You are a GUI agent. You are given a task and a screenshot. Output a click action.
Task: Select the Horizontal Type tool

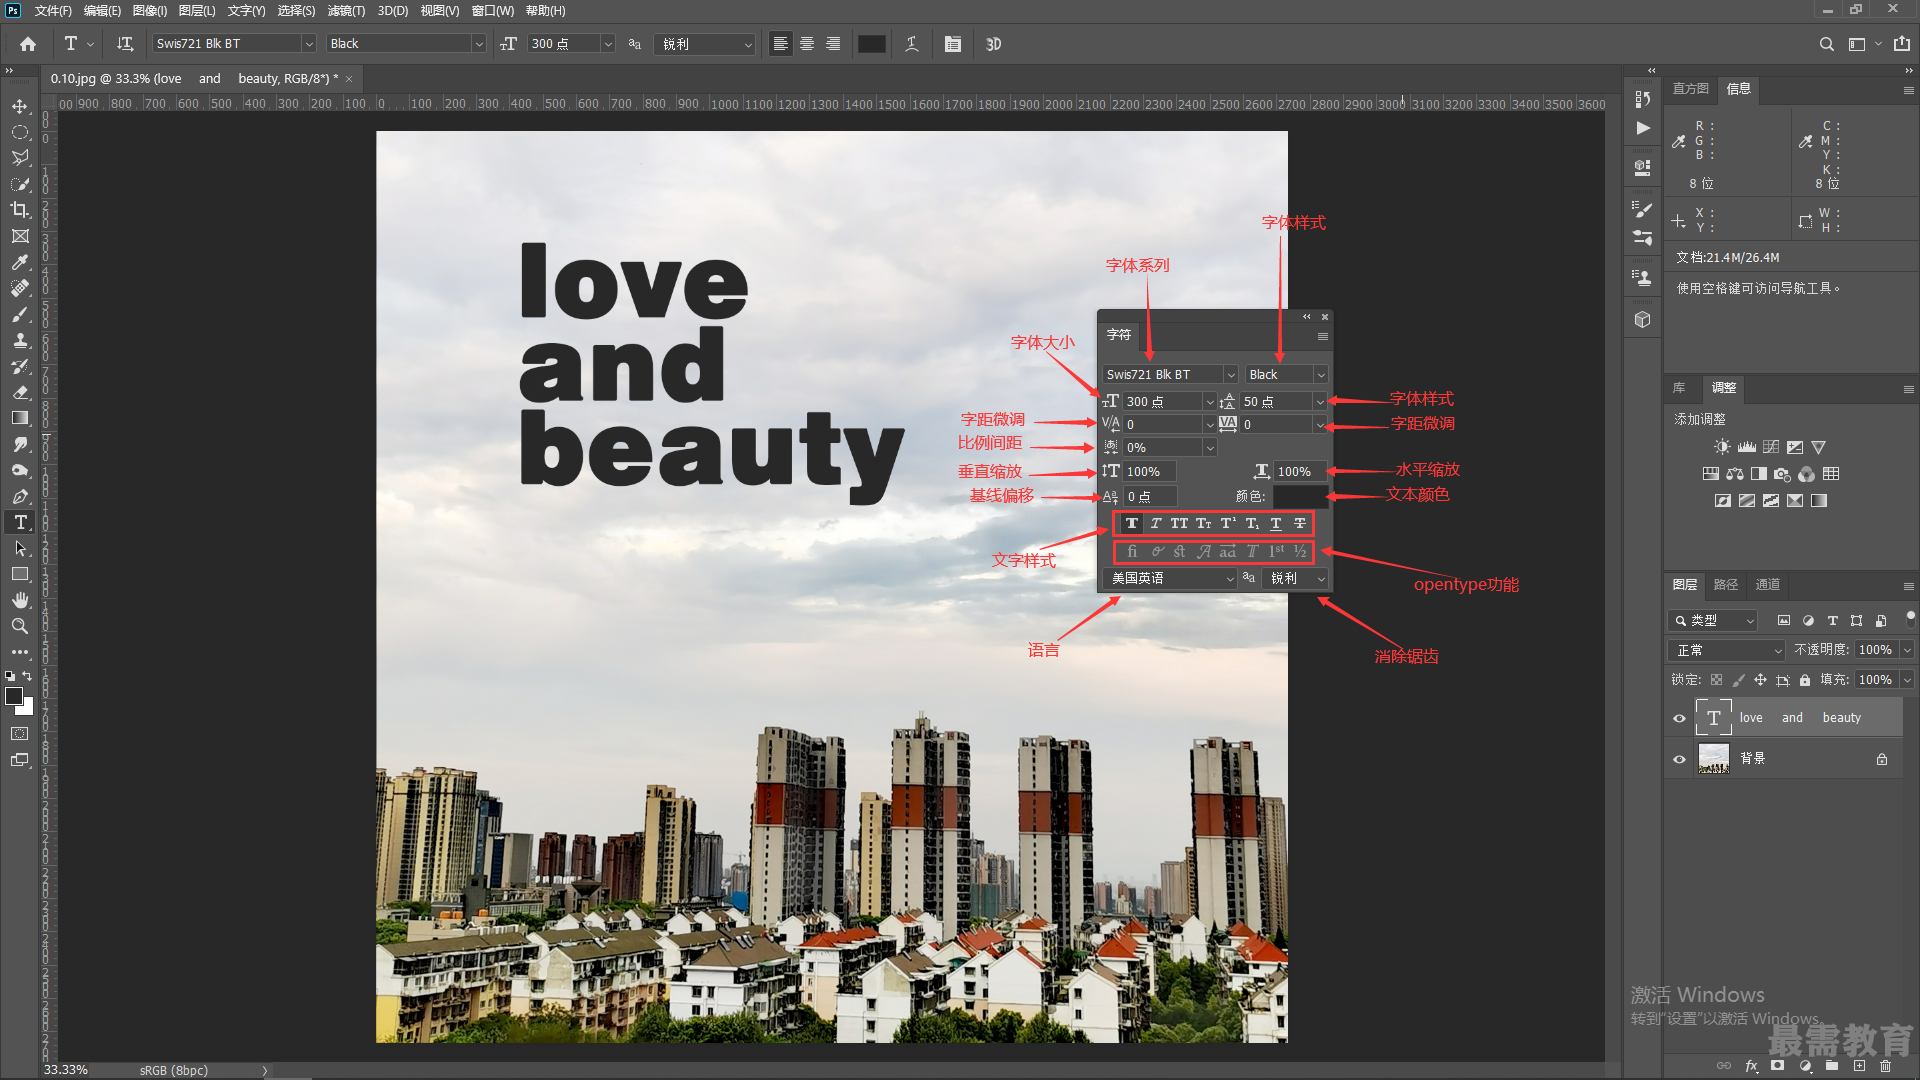click(20, 522)
